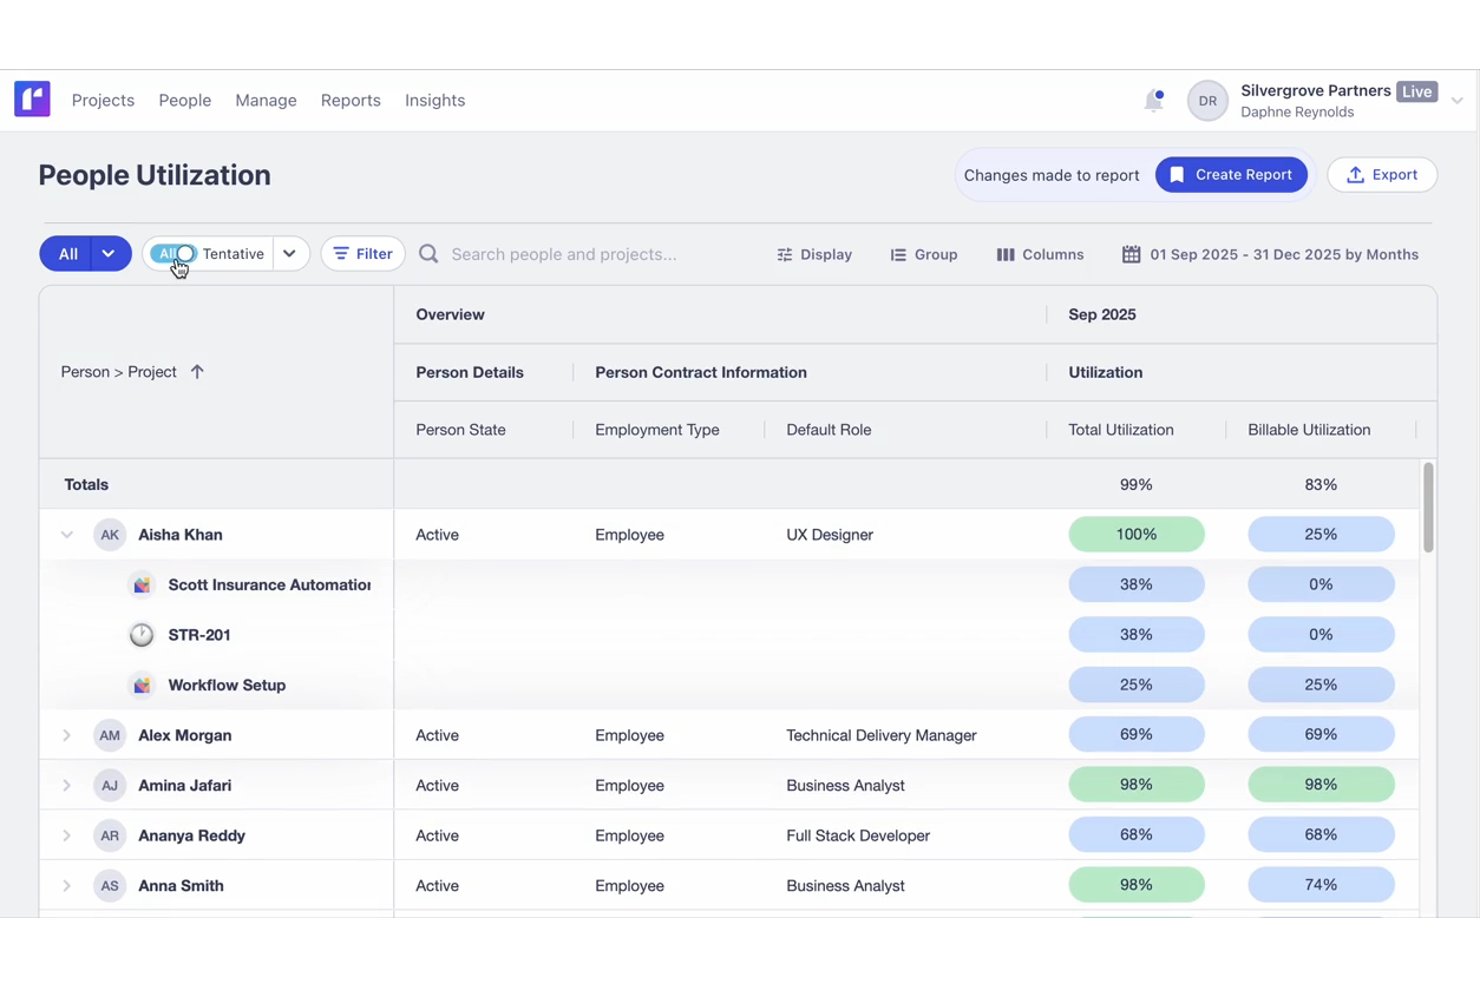Open the Manage menu

[x=266, y=100]
